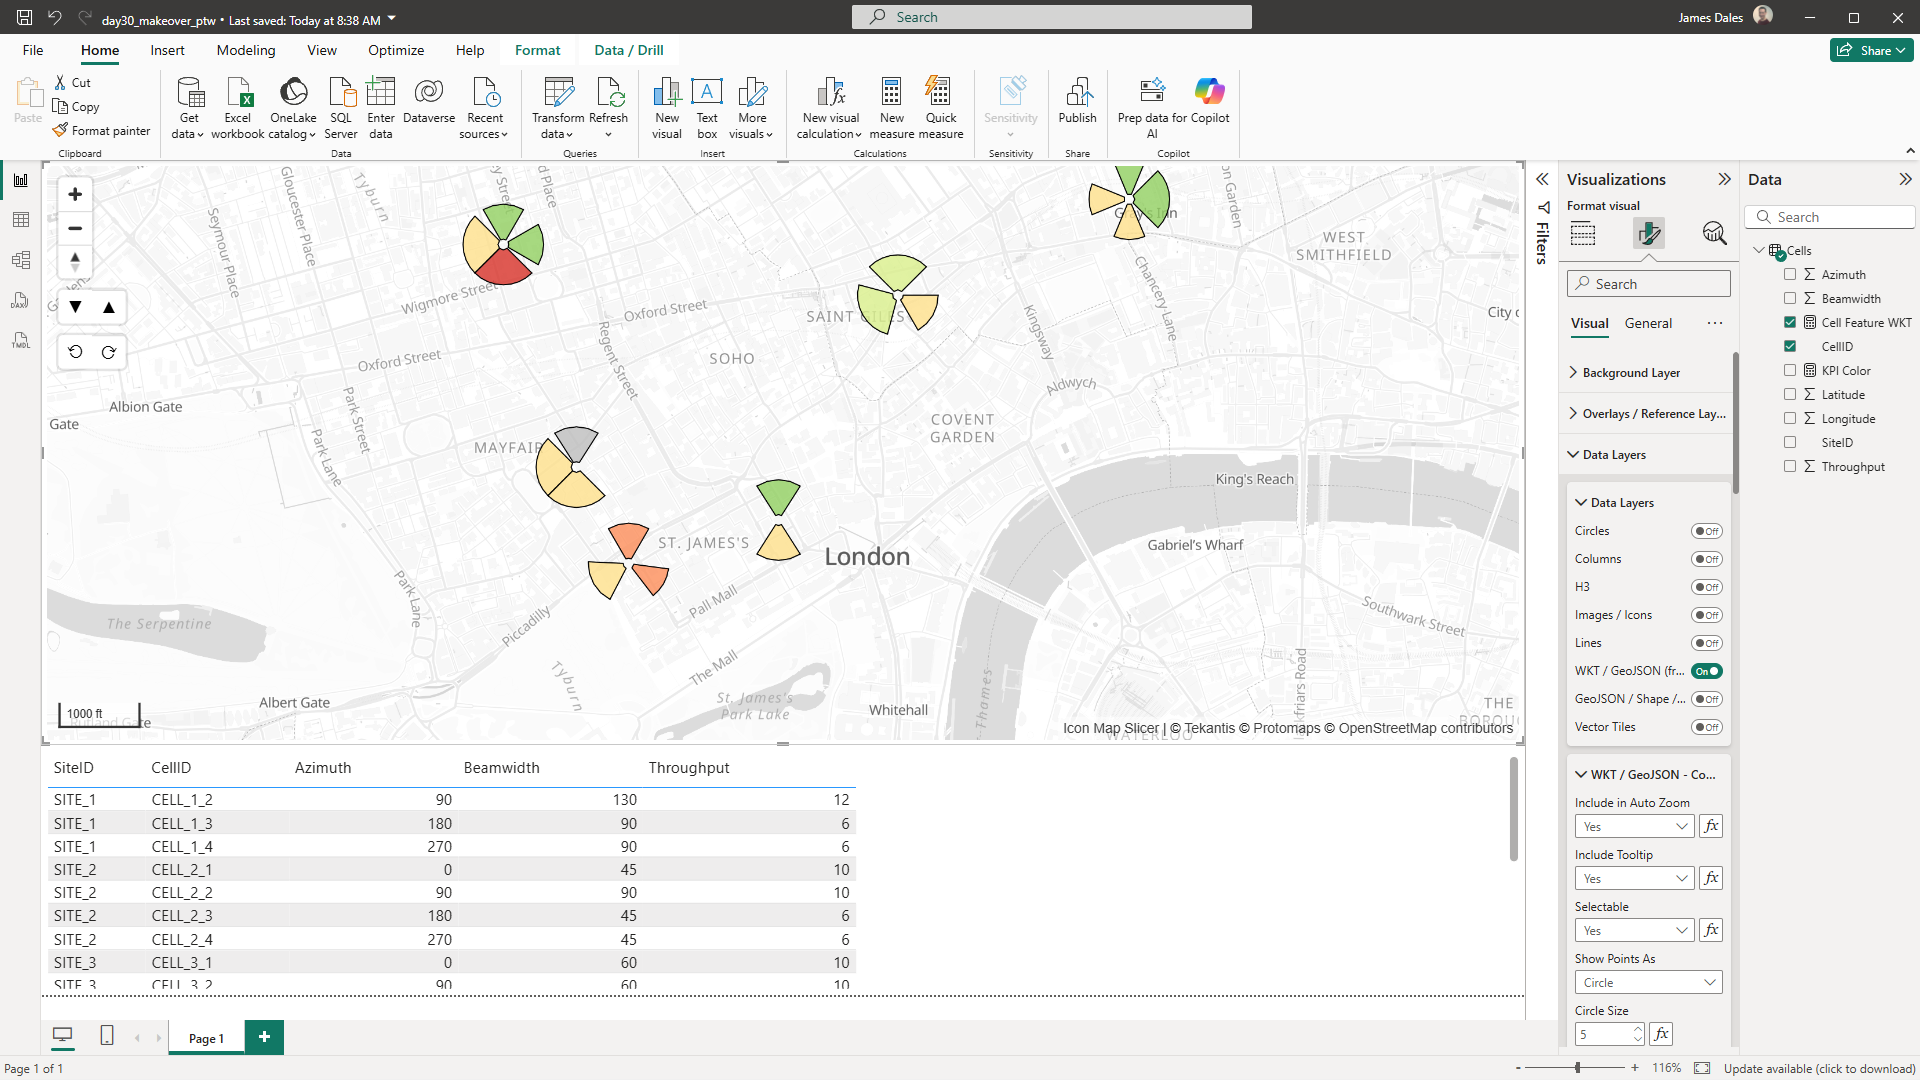Click the rotate map clockwise icon
1920x1080 pixels.
[x=109, y=352]
